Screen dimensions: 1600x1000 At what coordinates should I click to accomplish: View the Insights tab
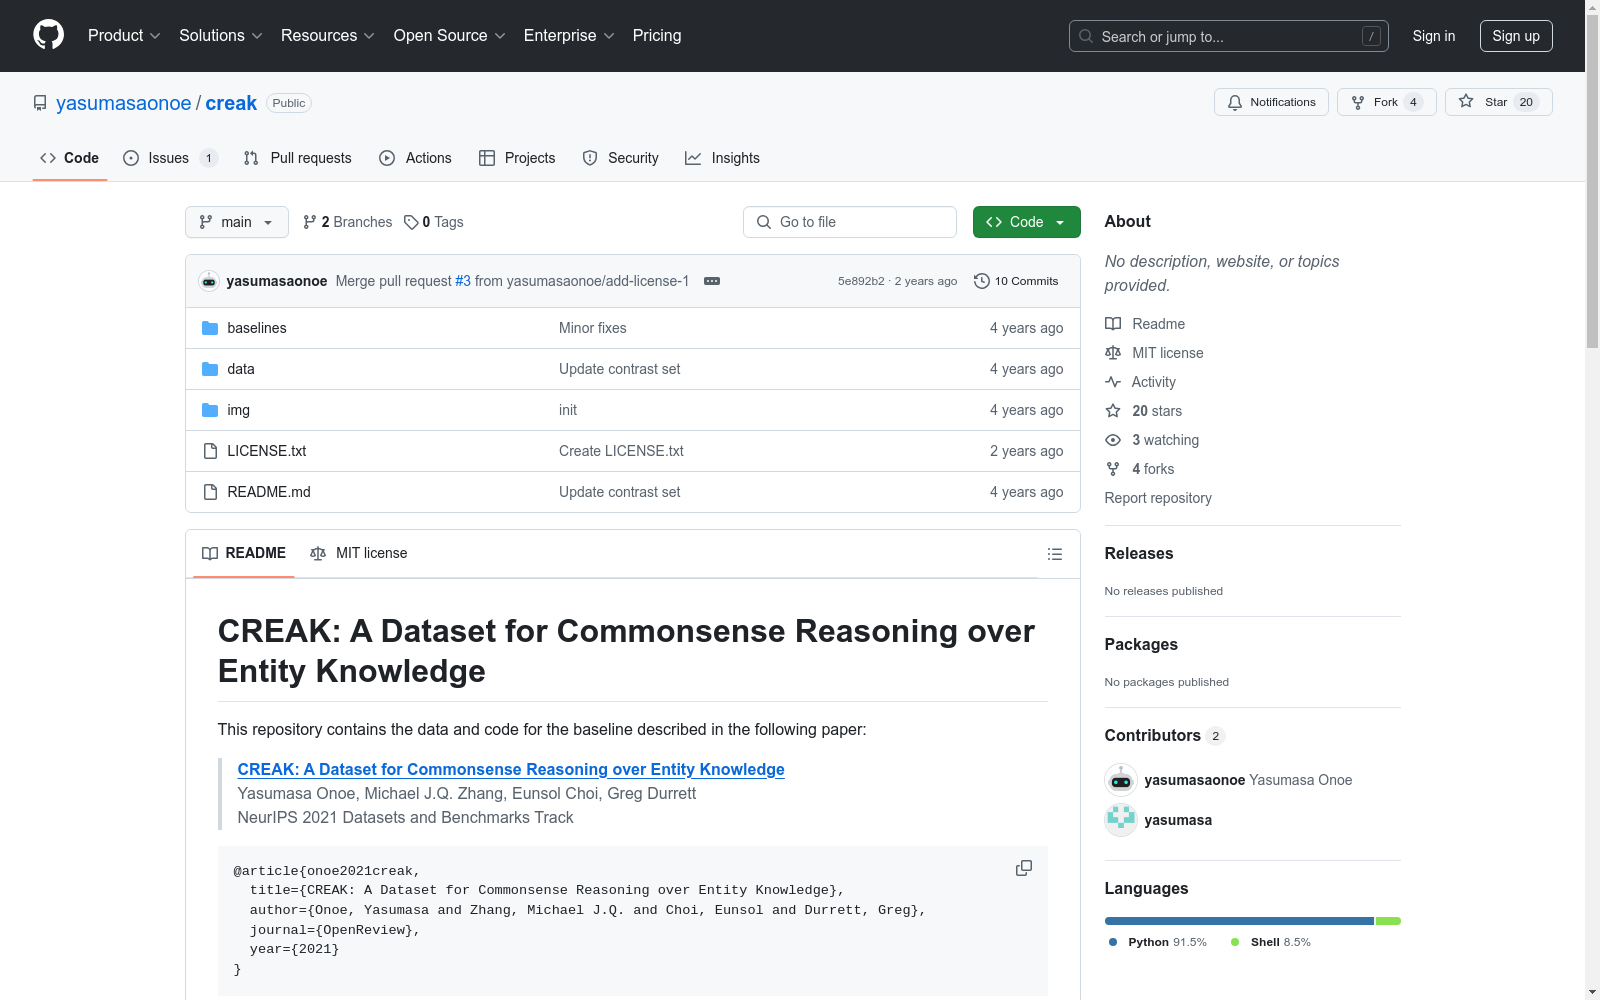[722, 158]
